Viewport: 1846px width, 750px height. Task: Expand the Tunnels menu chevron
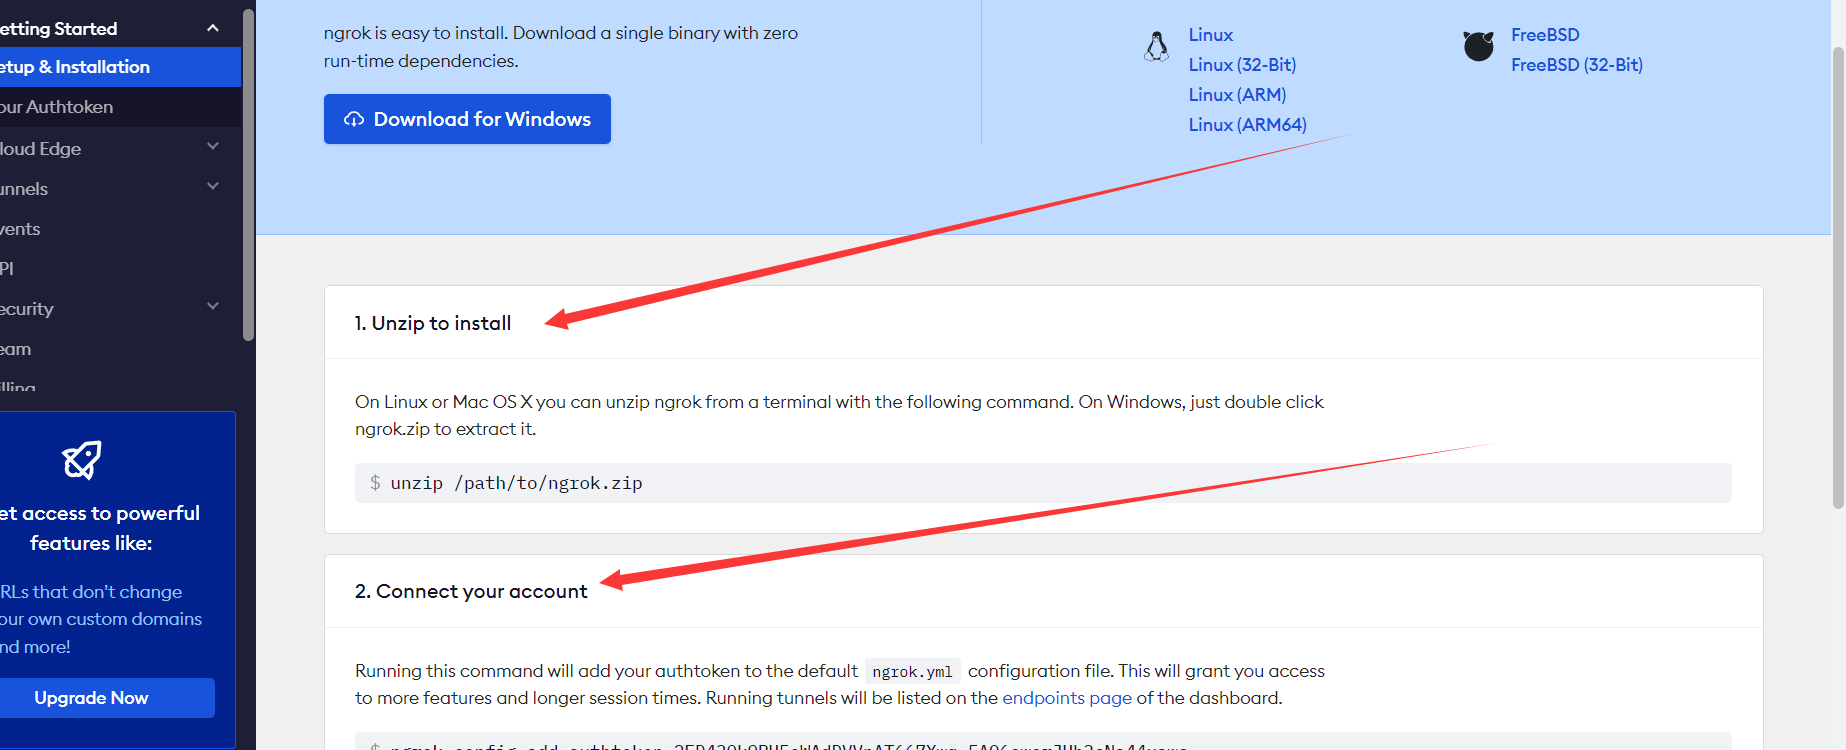(213, 187)
